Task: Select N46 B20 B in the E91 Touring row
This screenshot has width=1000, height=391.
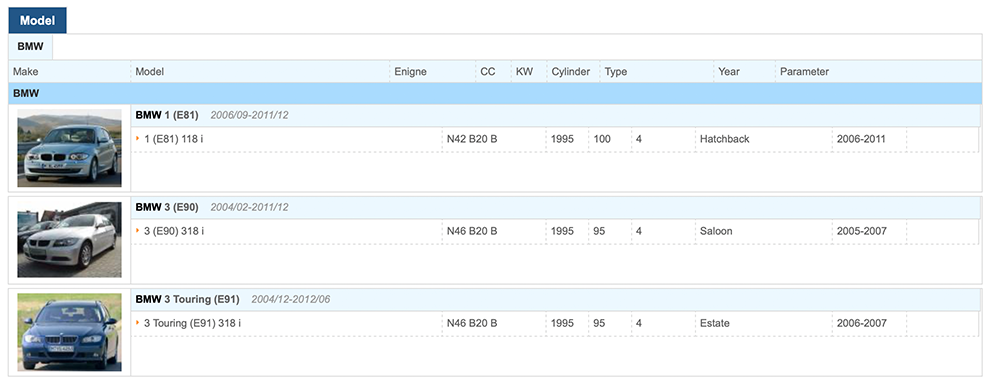Action: tap(472, 323)
